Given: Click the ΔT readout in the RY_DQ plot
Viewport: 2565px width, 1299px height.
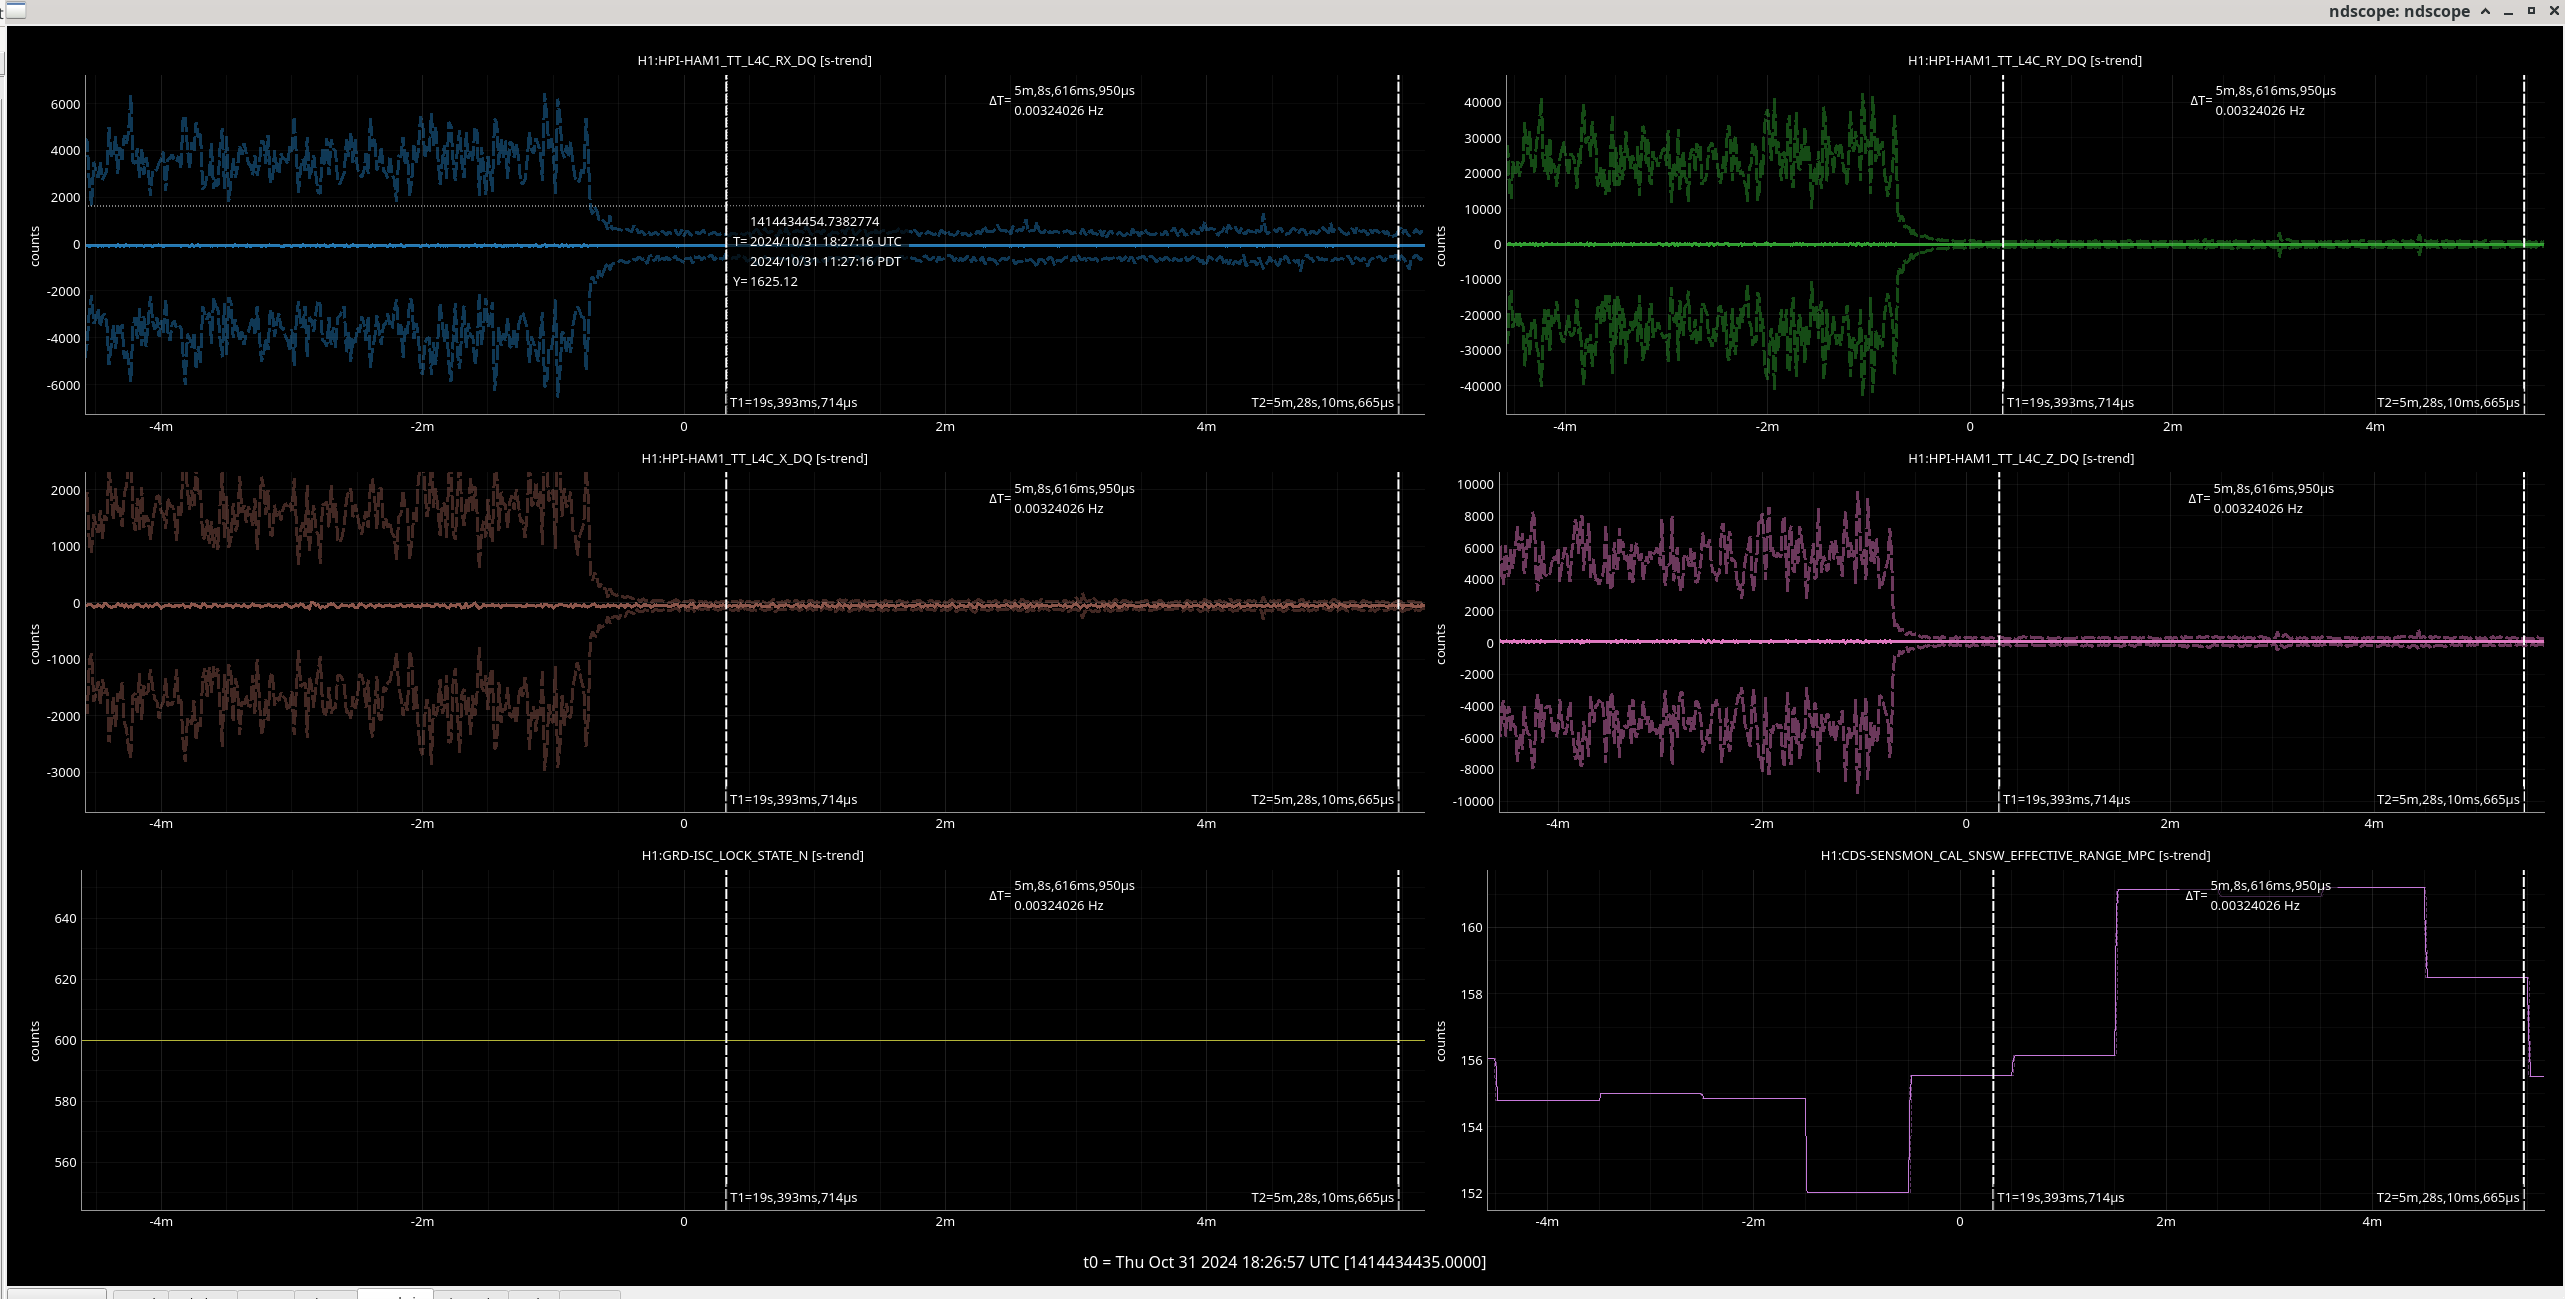Looking at the screenshot, I should [x=2263, y=100].
